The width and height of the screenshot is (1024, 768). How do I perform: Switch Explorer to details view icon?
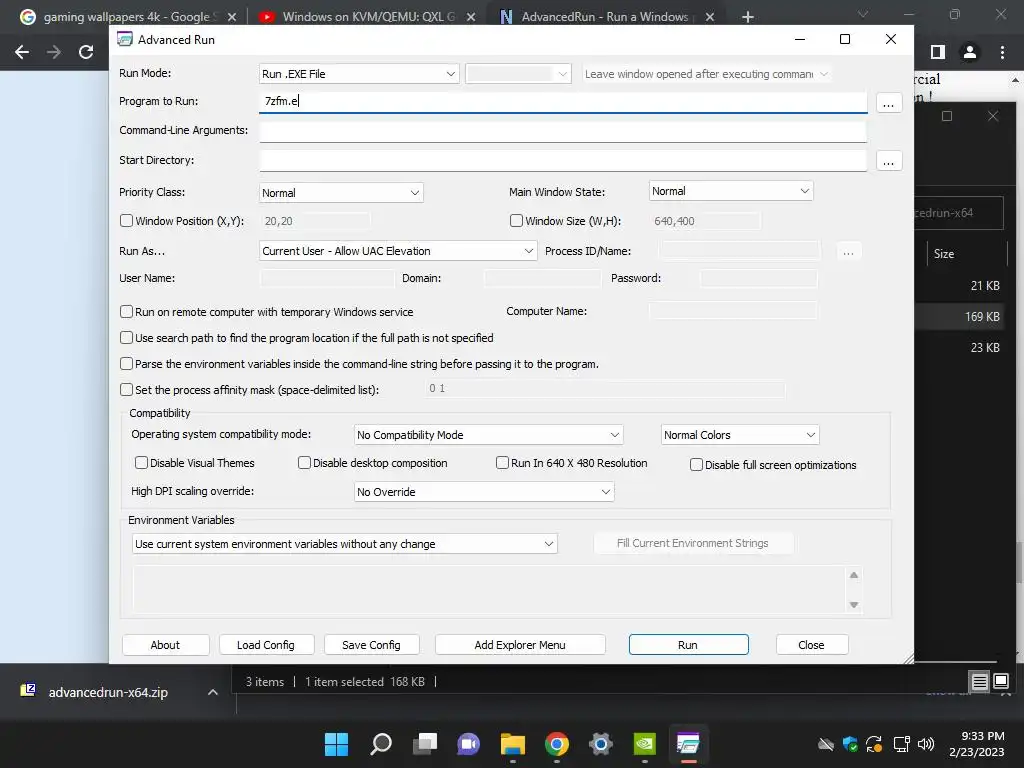point(980,682)
